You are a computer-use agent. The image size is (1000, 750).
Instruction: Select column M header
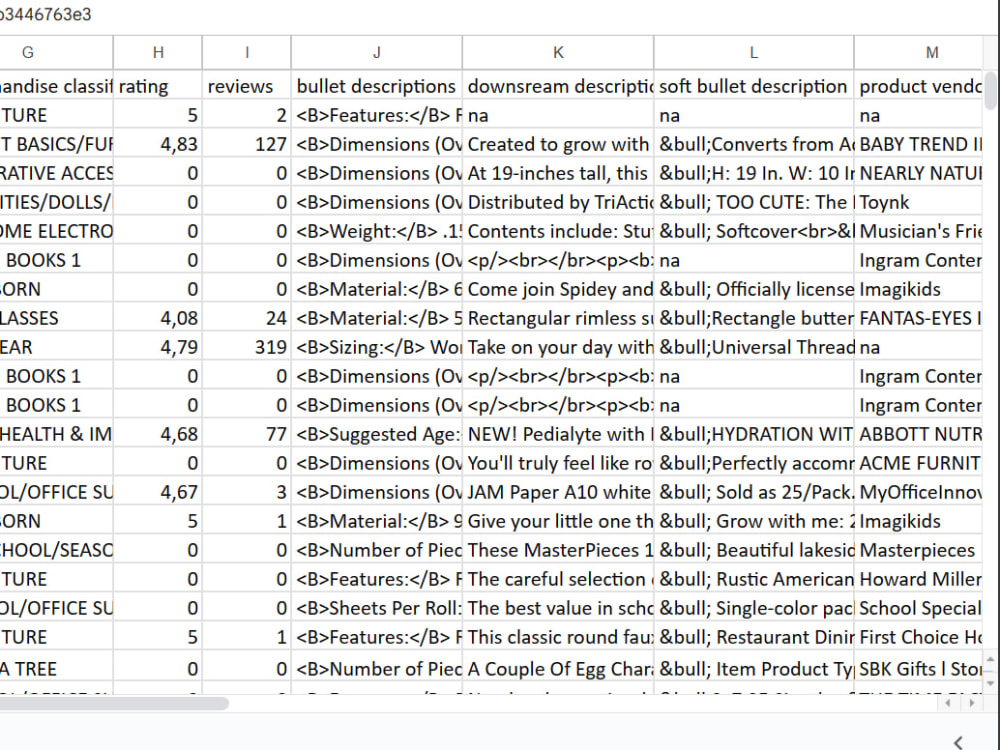[918, 52]
